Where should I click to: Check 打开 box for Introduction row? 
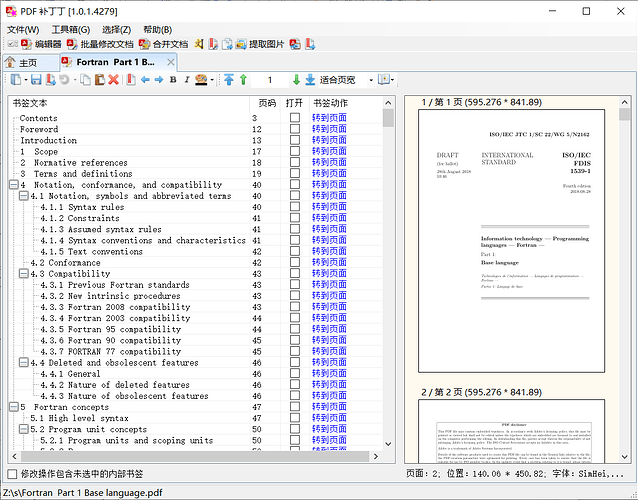pyautogui.click(x=295, y=140)
